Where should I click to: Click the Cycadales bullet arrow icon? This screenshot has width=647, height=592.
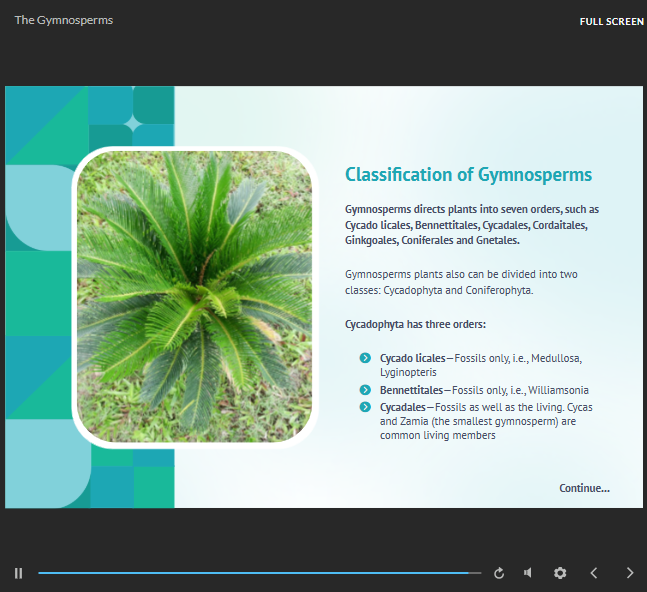point(366,407)
